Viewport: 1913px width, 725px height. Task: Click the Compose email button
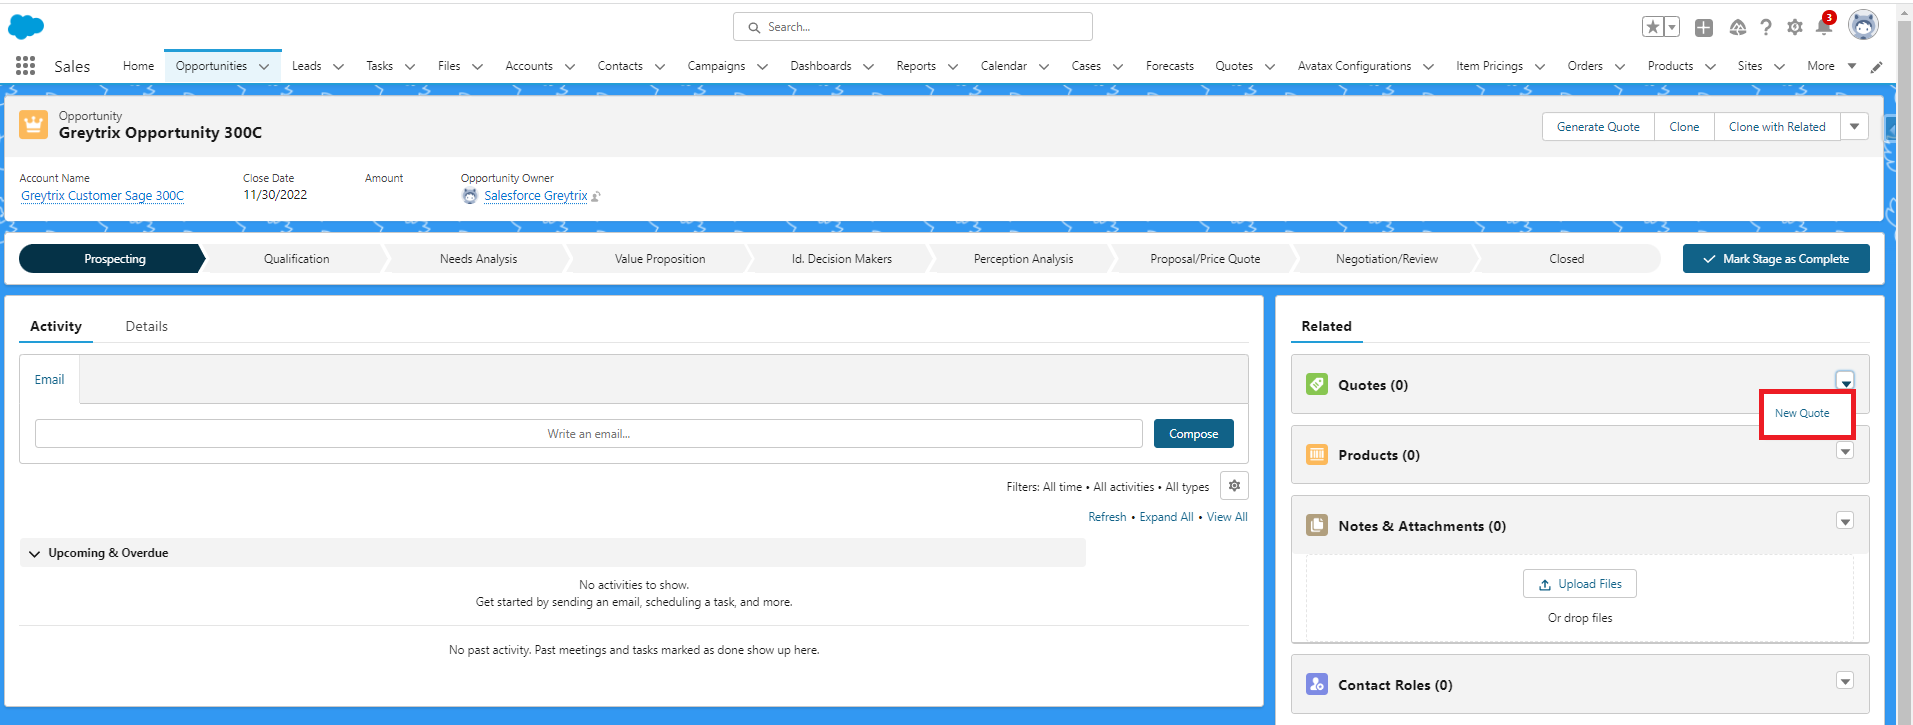coord(1194,434)
